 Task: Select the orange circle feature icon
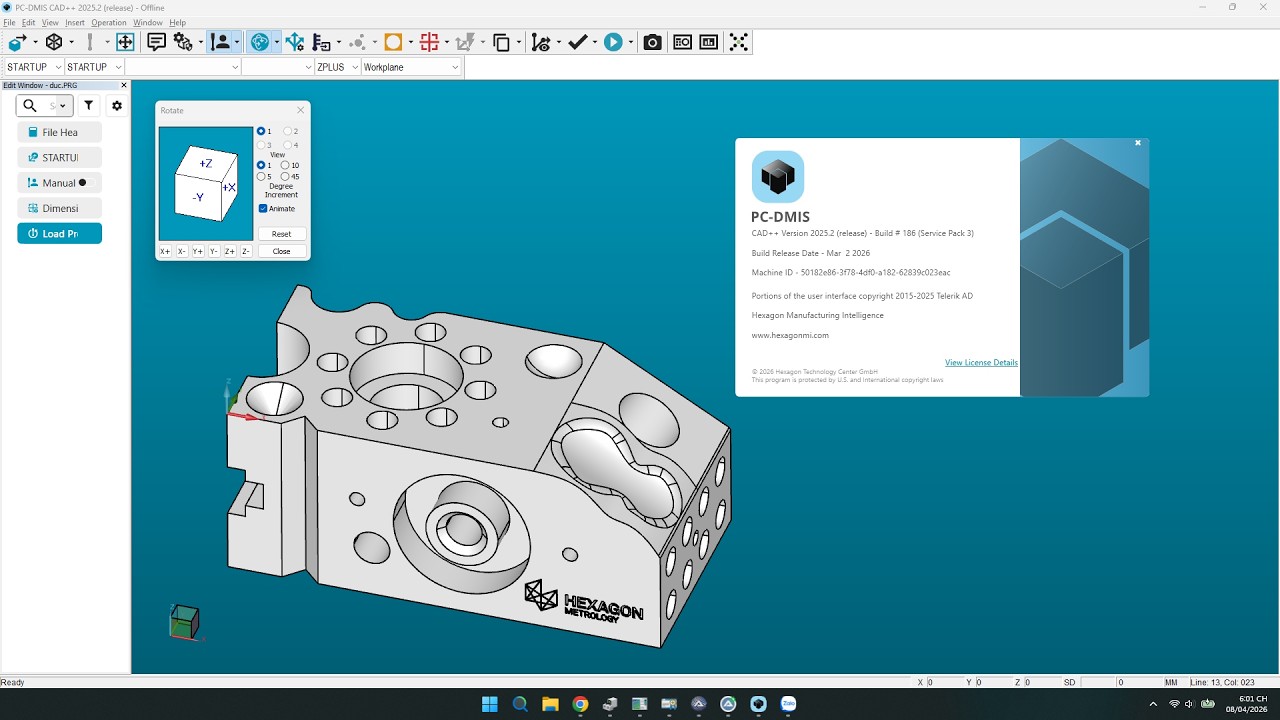pos(393,42)
